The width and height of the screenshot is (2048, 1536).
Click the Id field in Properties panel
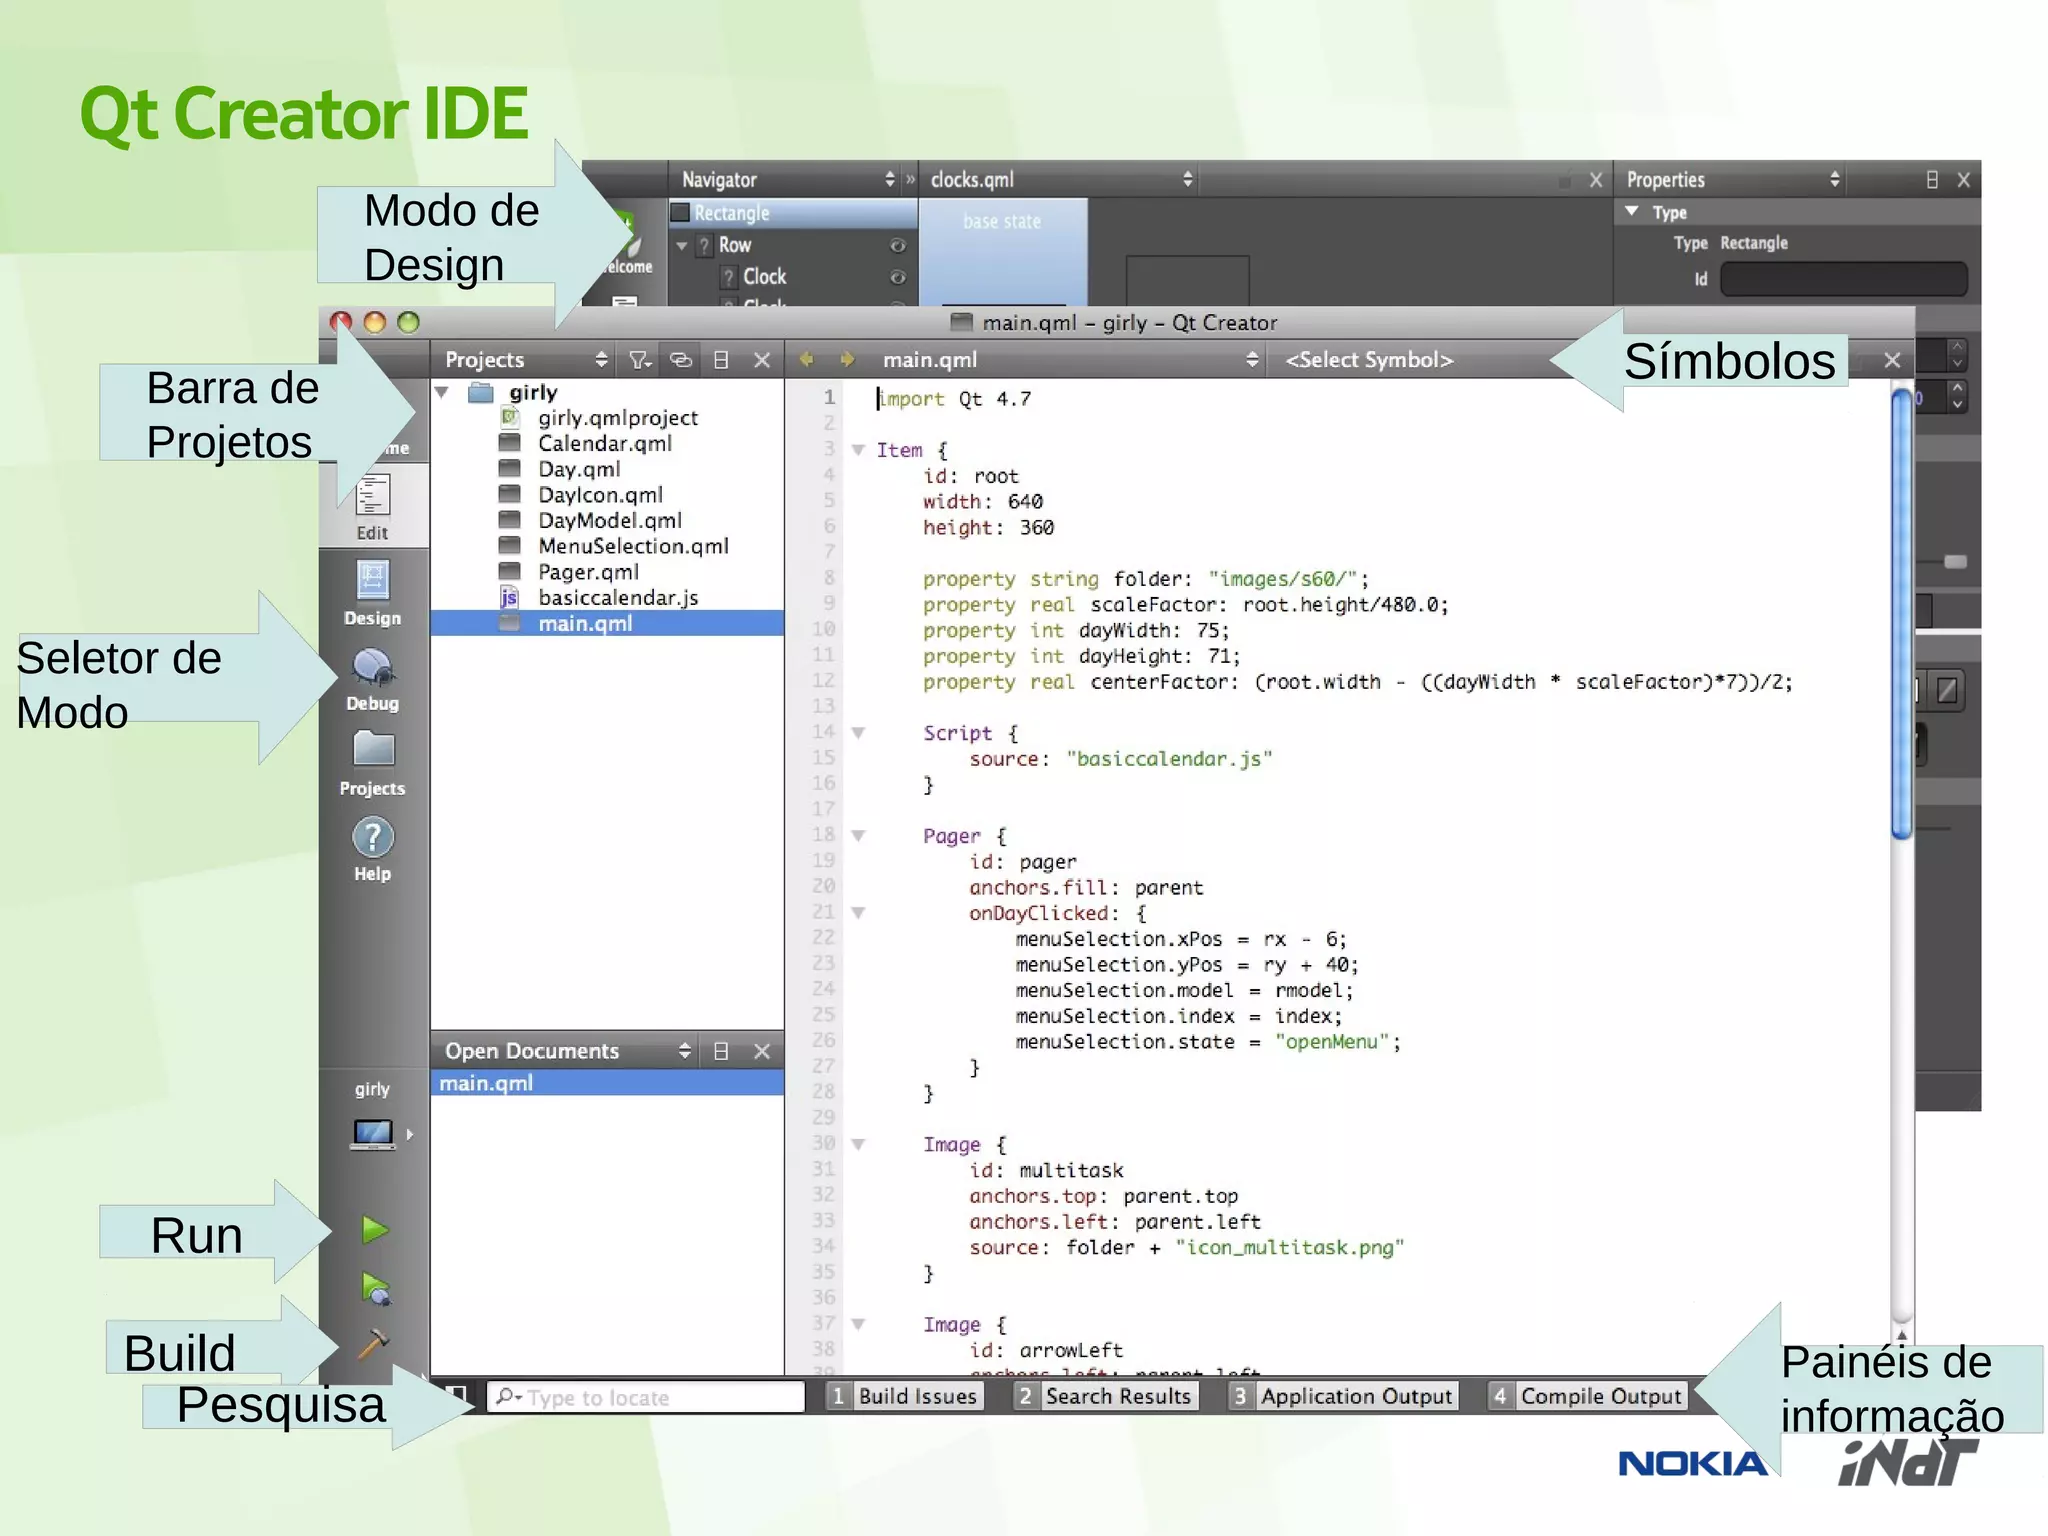1844,279
